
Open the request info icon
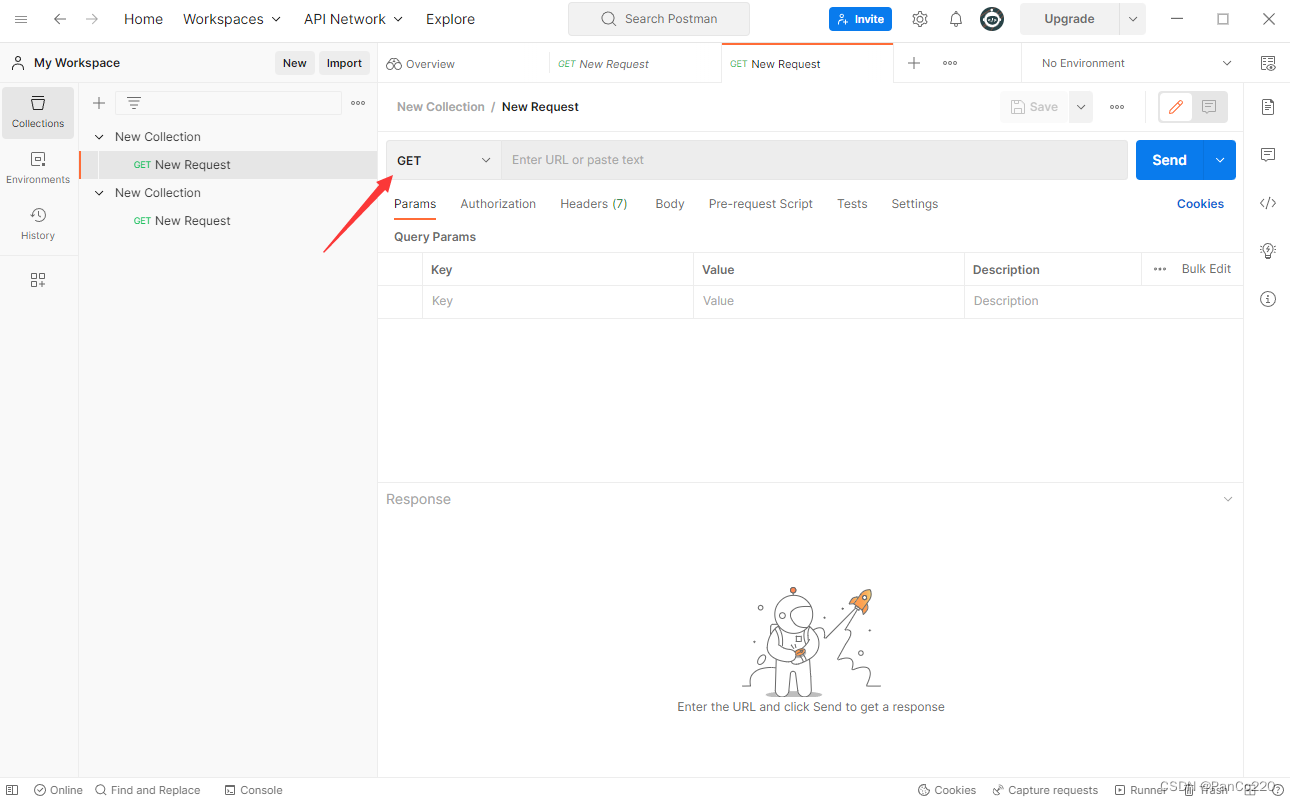[x=1268, y=299]
